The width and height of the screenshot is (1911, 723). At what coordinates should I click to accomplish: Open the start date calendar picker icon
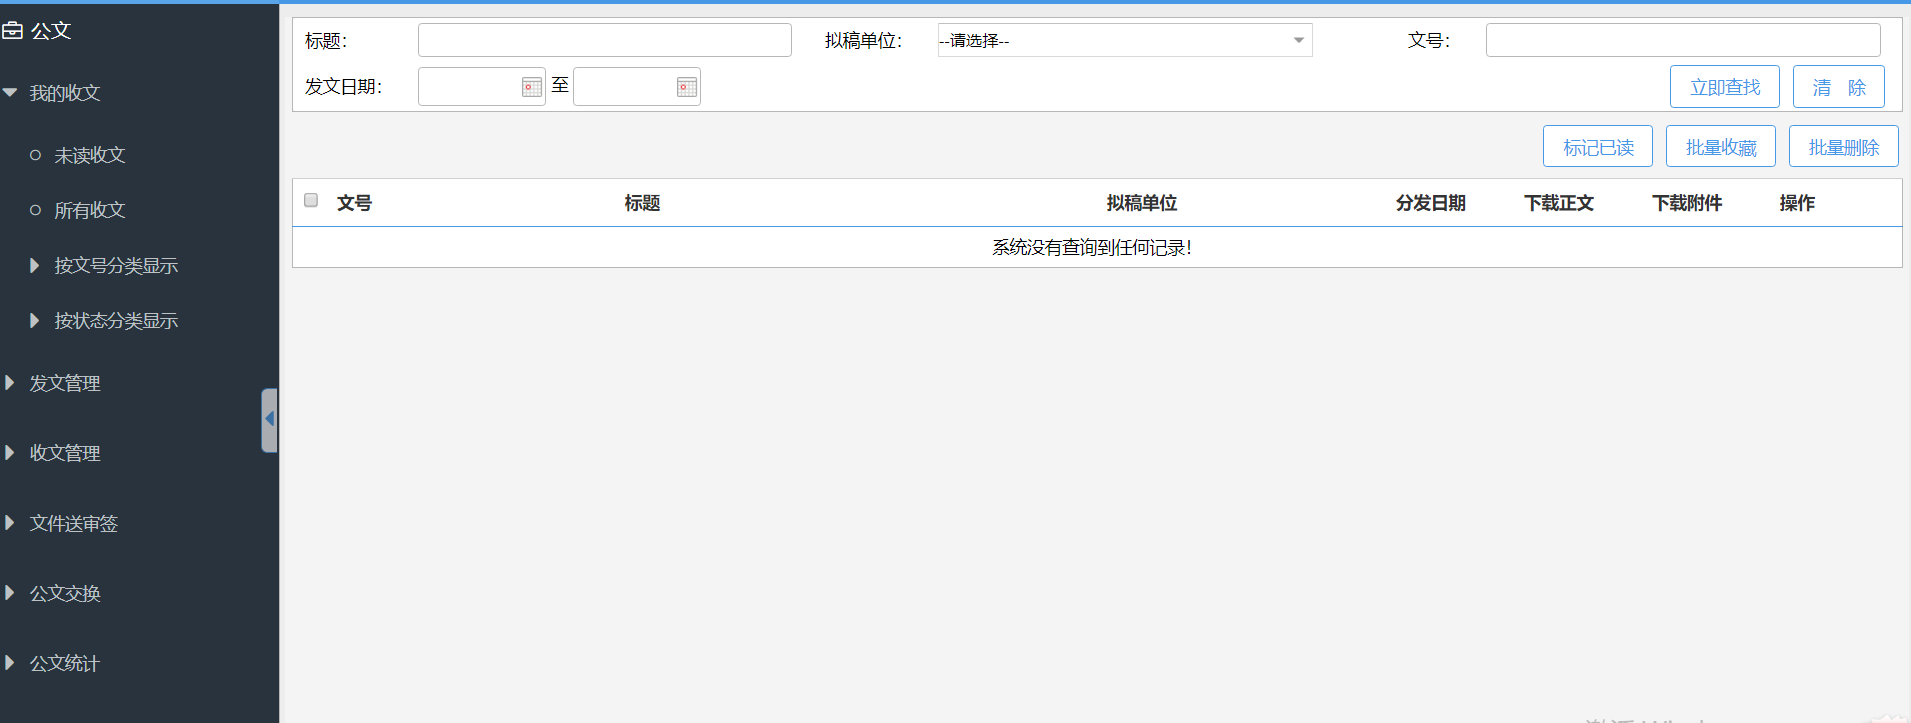tap(532, 88)
